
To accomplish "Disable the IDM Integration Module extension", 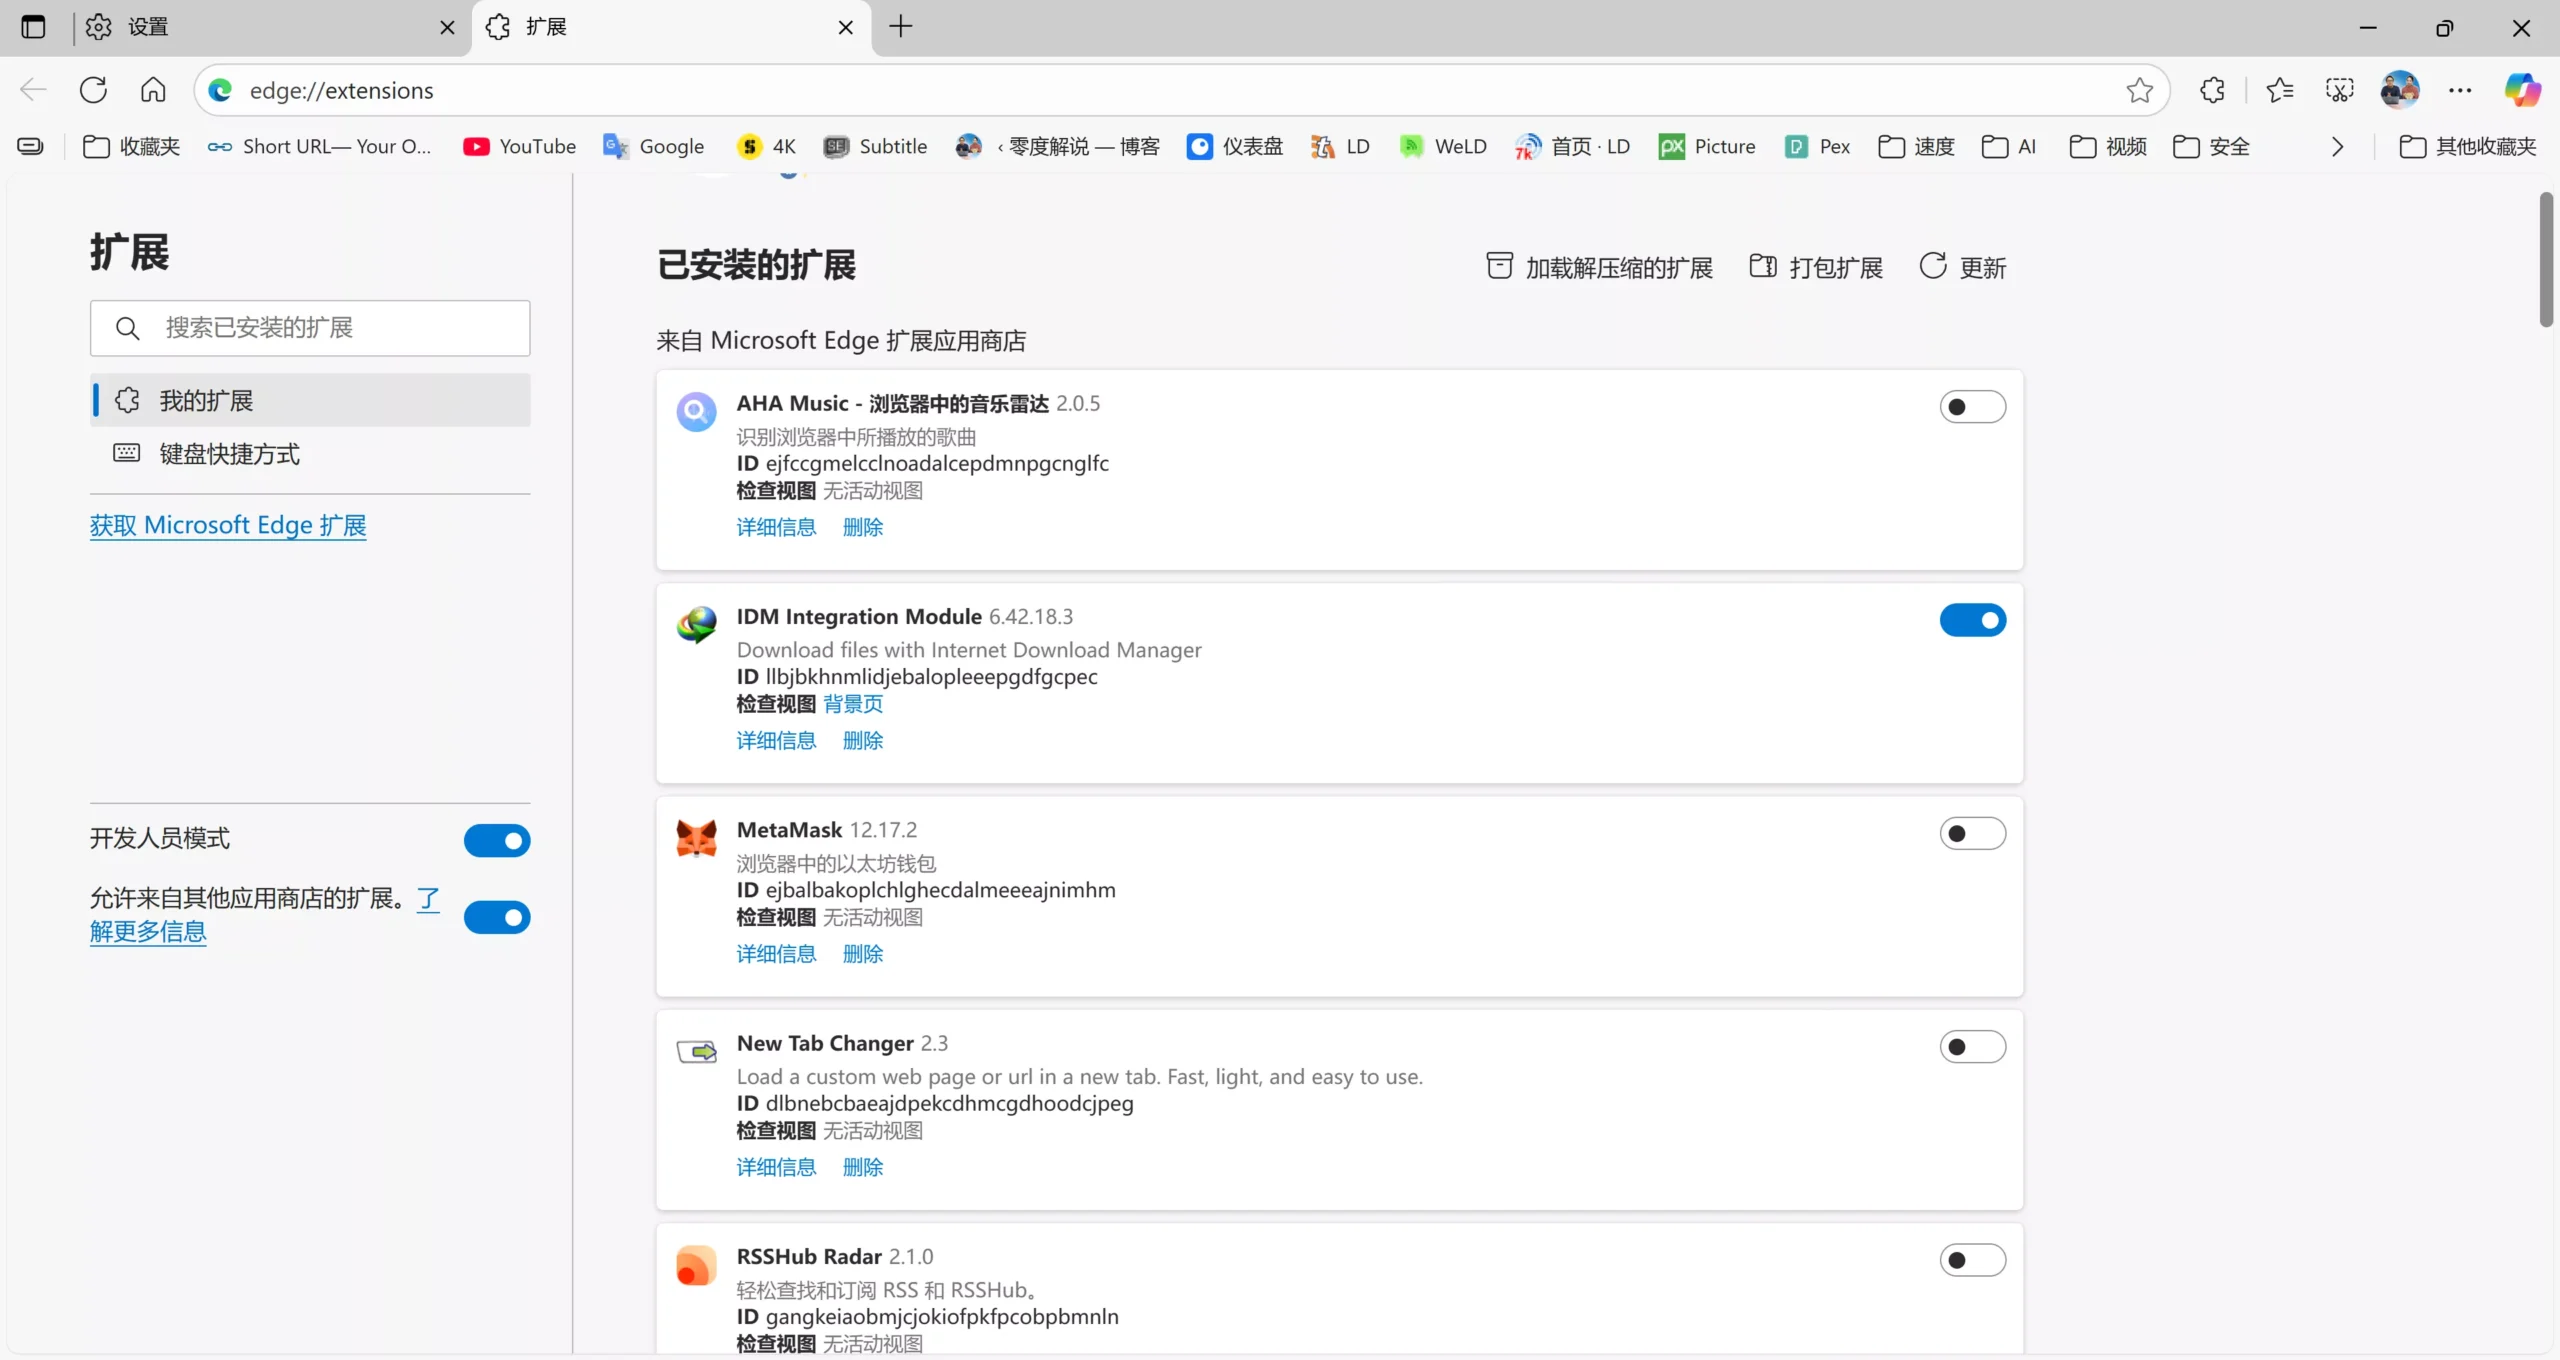I will (1972, 620).
